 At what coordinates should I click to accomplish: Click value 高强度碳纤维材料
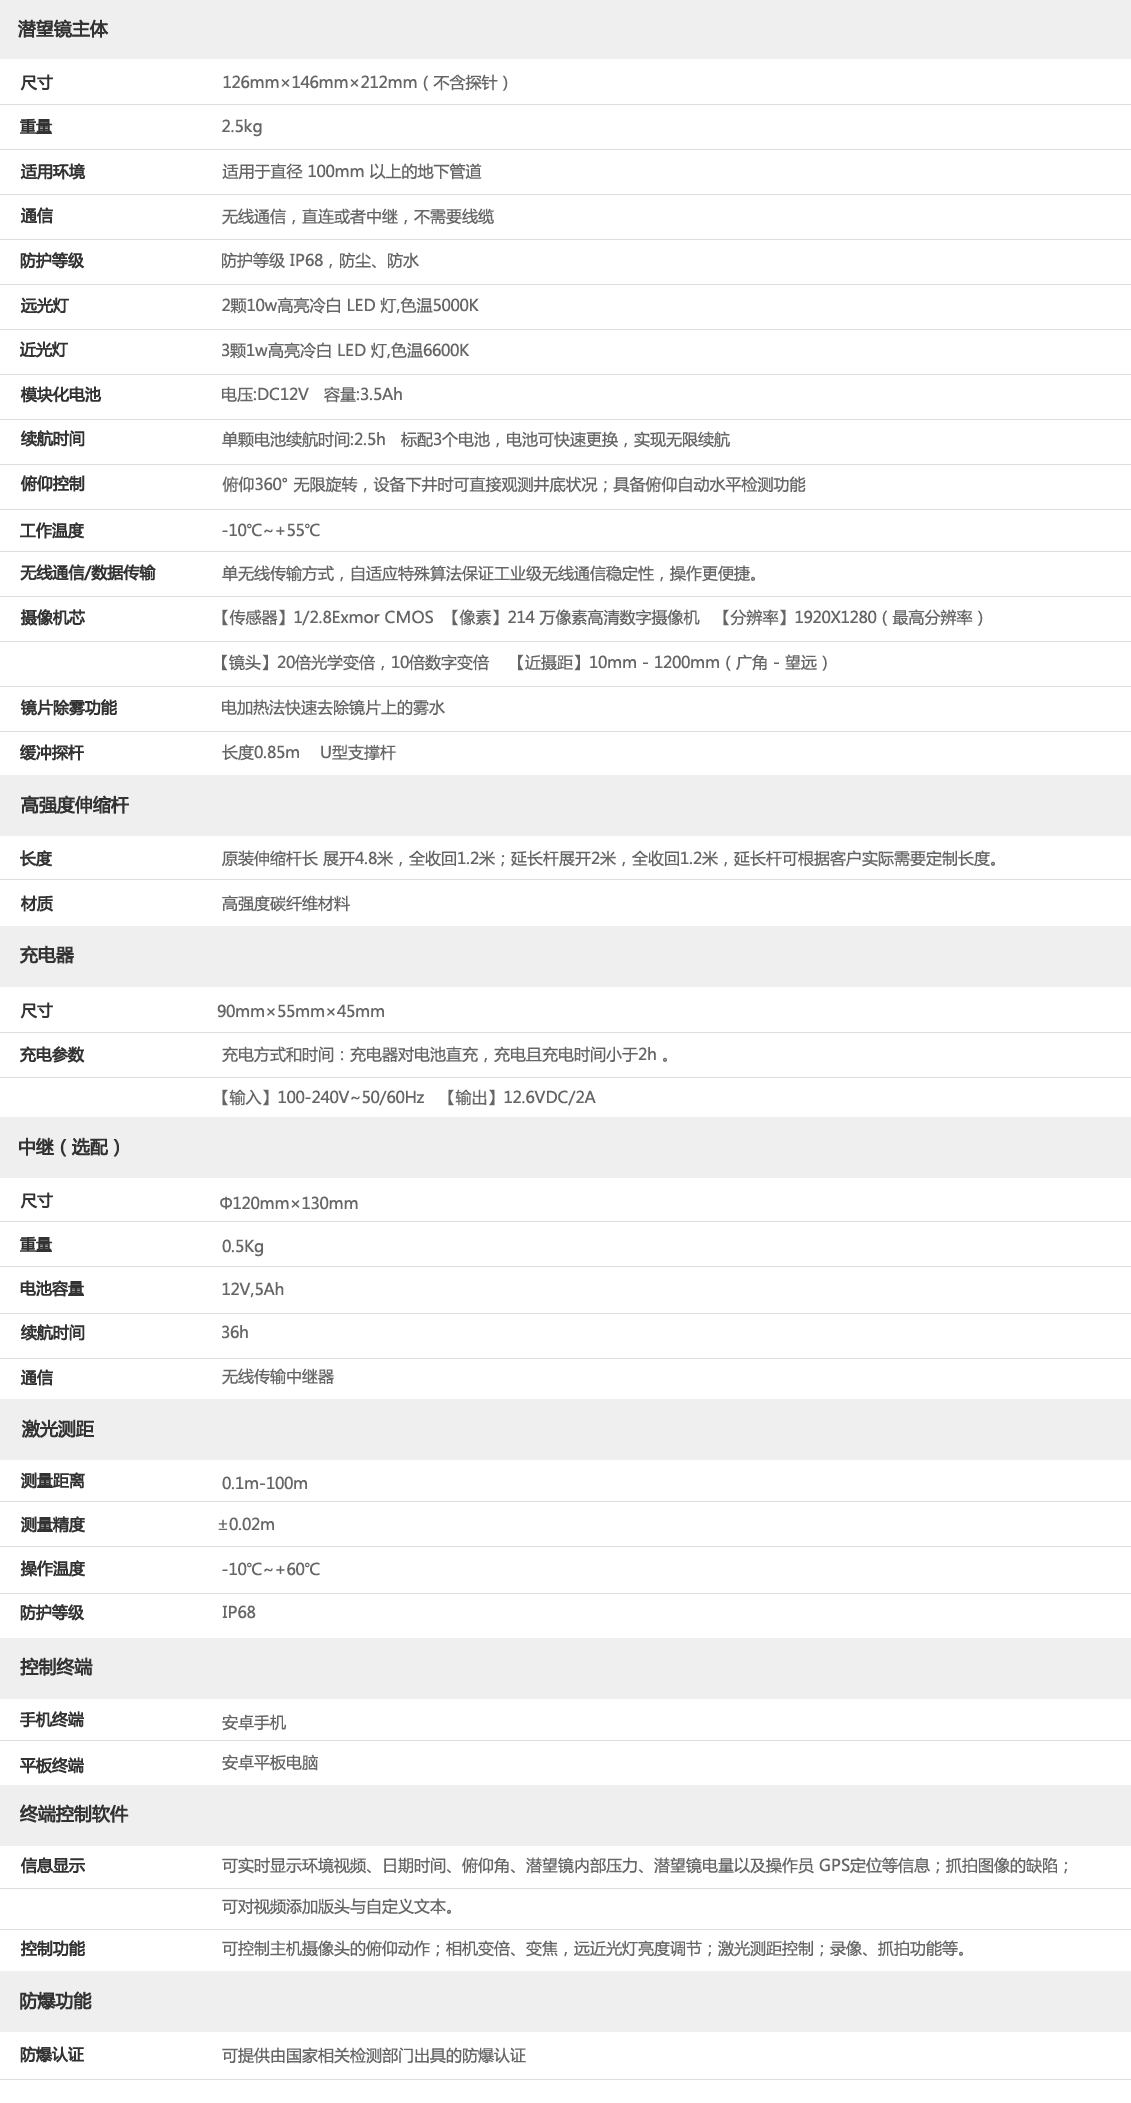tap(286, 904)
